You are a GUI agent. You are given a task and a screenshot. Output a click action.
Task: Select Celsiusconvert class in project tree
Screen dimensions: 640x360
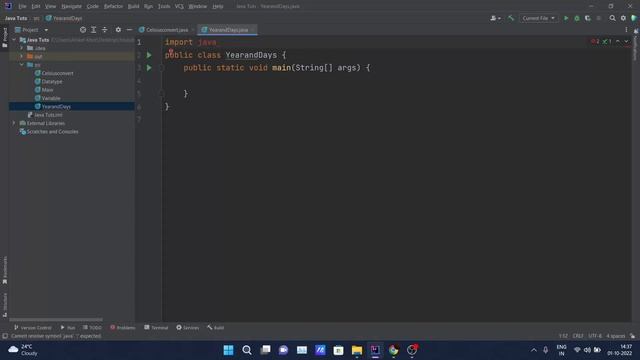(x=58, y=73)
